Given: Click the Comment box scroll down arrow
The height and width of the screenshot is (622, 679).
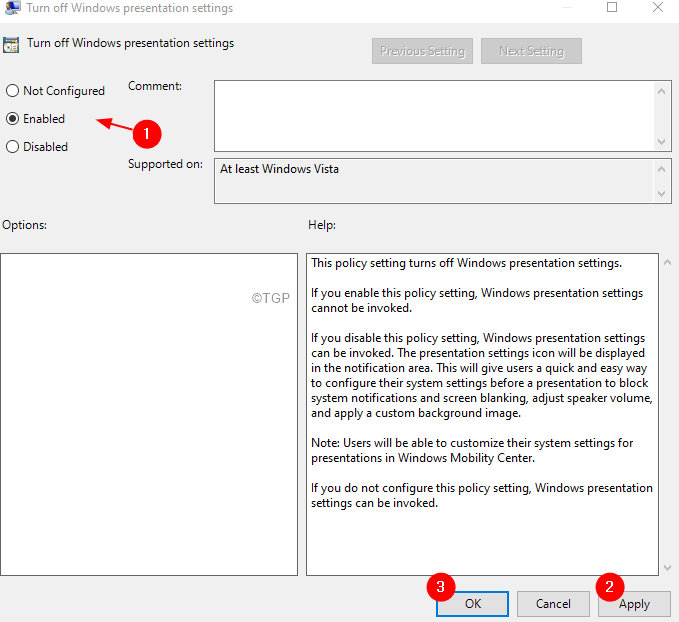Looking at the screenshot, I should tap(661, 142).
